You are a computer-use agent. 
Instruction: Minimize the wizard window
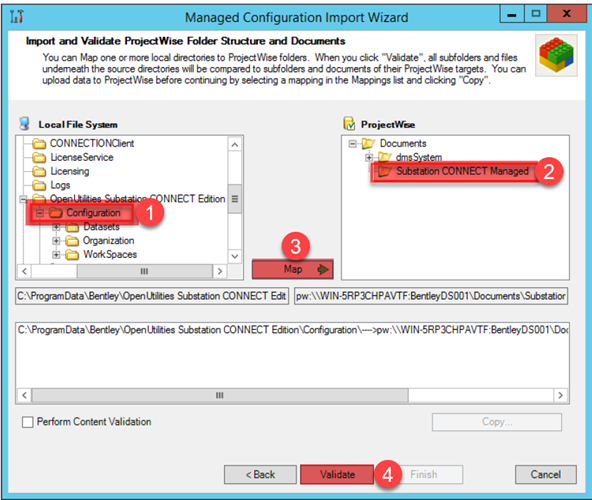(512, 14)
